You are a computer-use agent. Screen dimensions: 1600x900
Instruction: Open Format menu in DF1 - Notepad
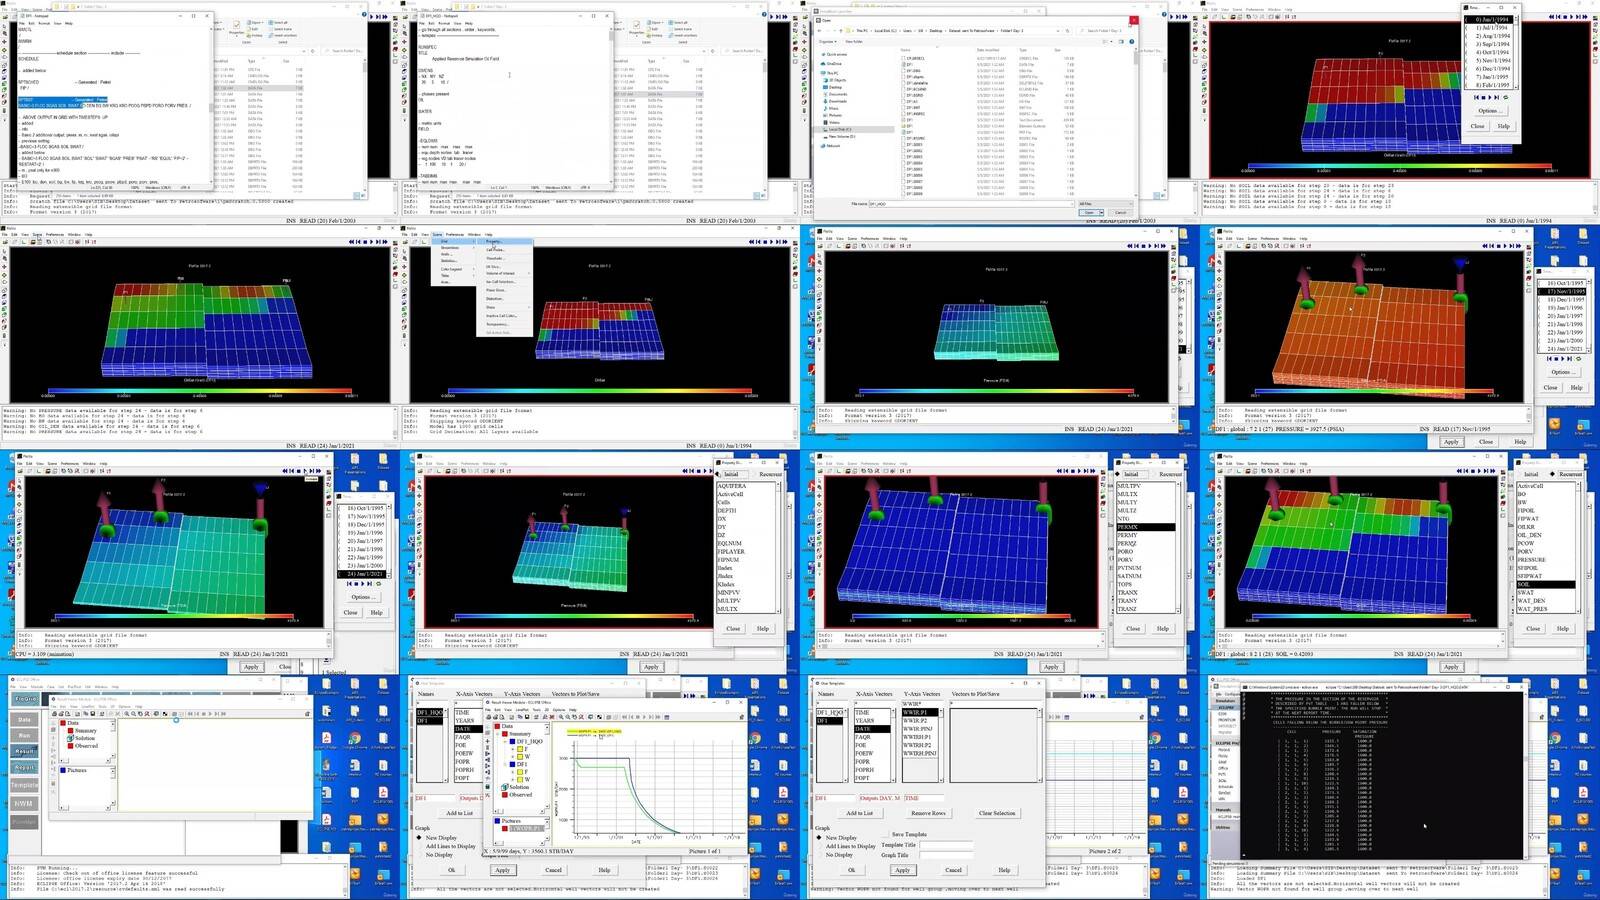(x=44, y=23)
